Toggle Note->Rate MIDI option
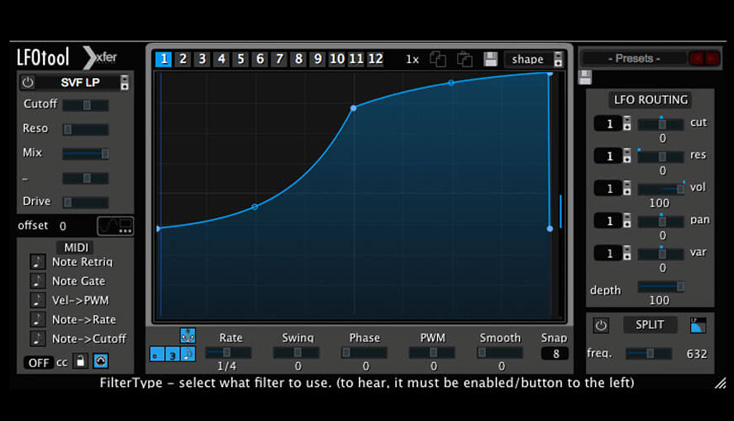Screen dimensions: 734x421 coord(37,319)
